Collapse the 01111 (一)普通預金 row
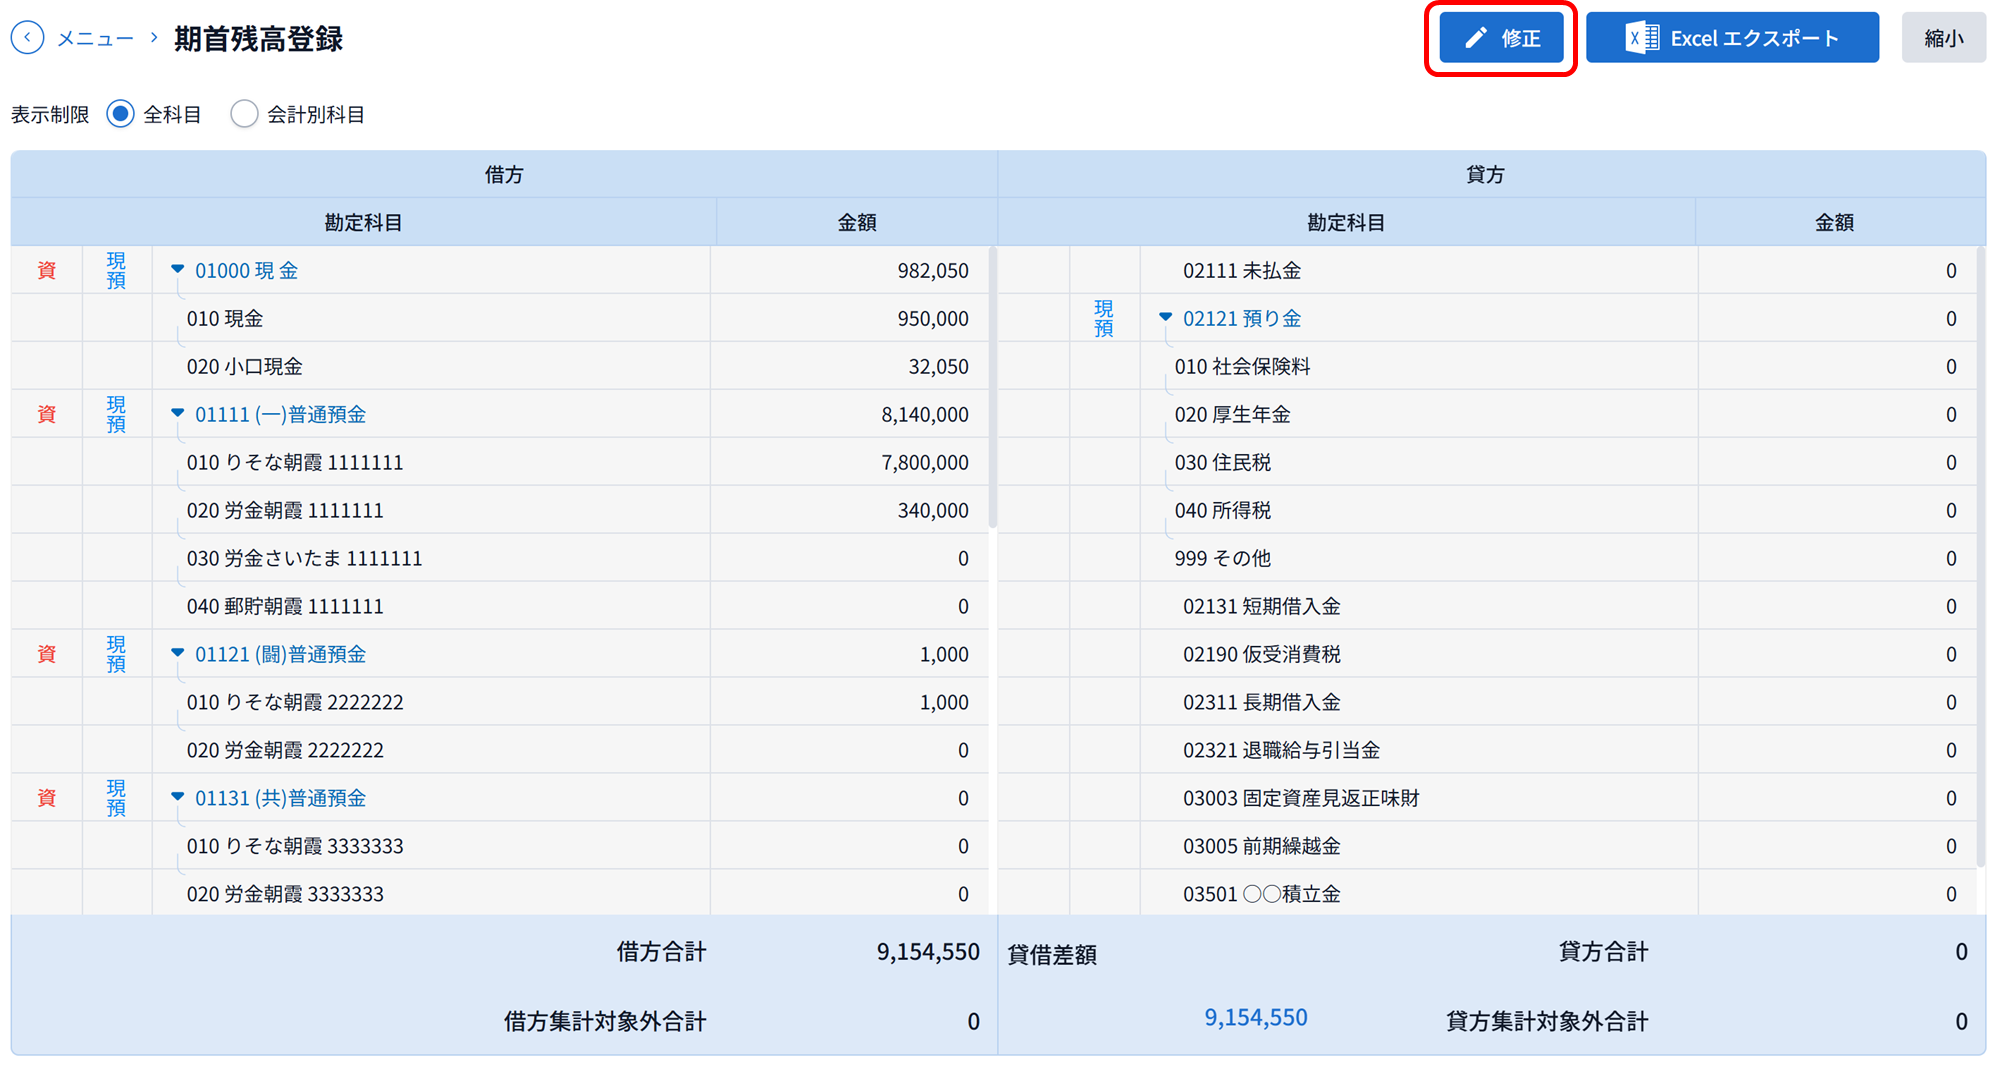 tap(178, 414)
